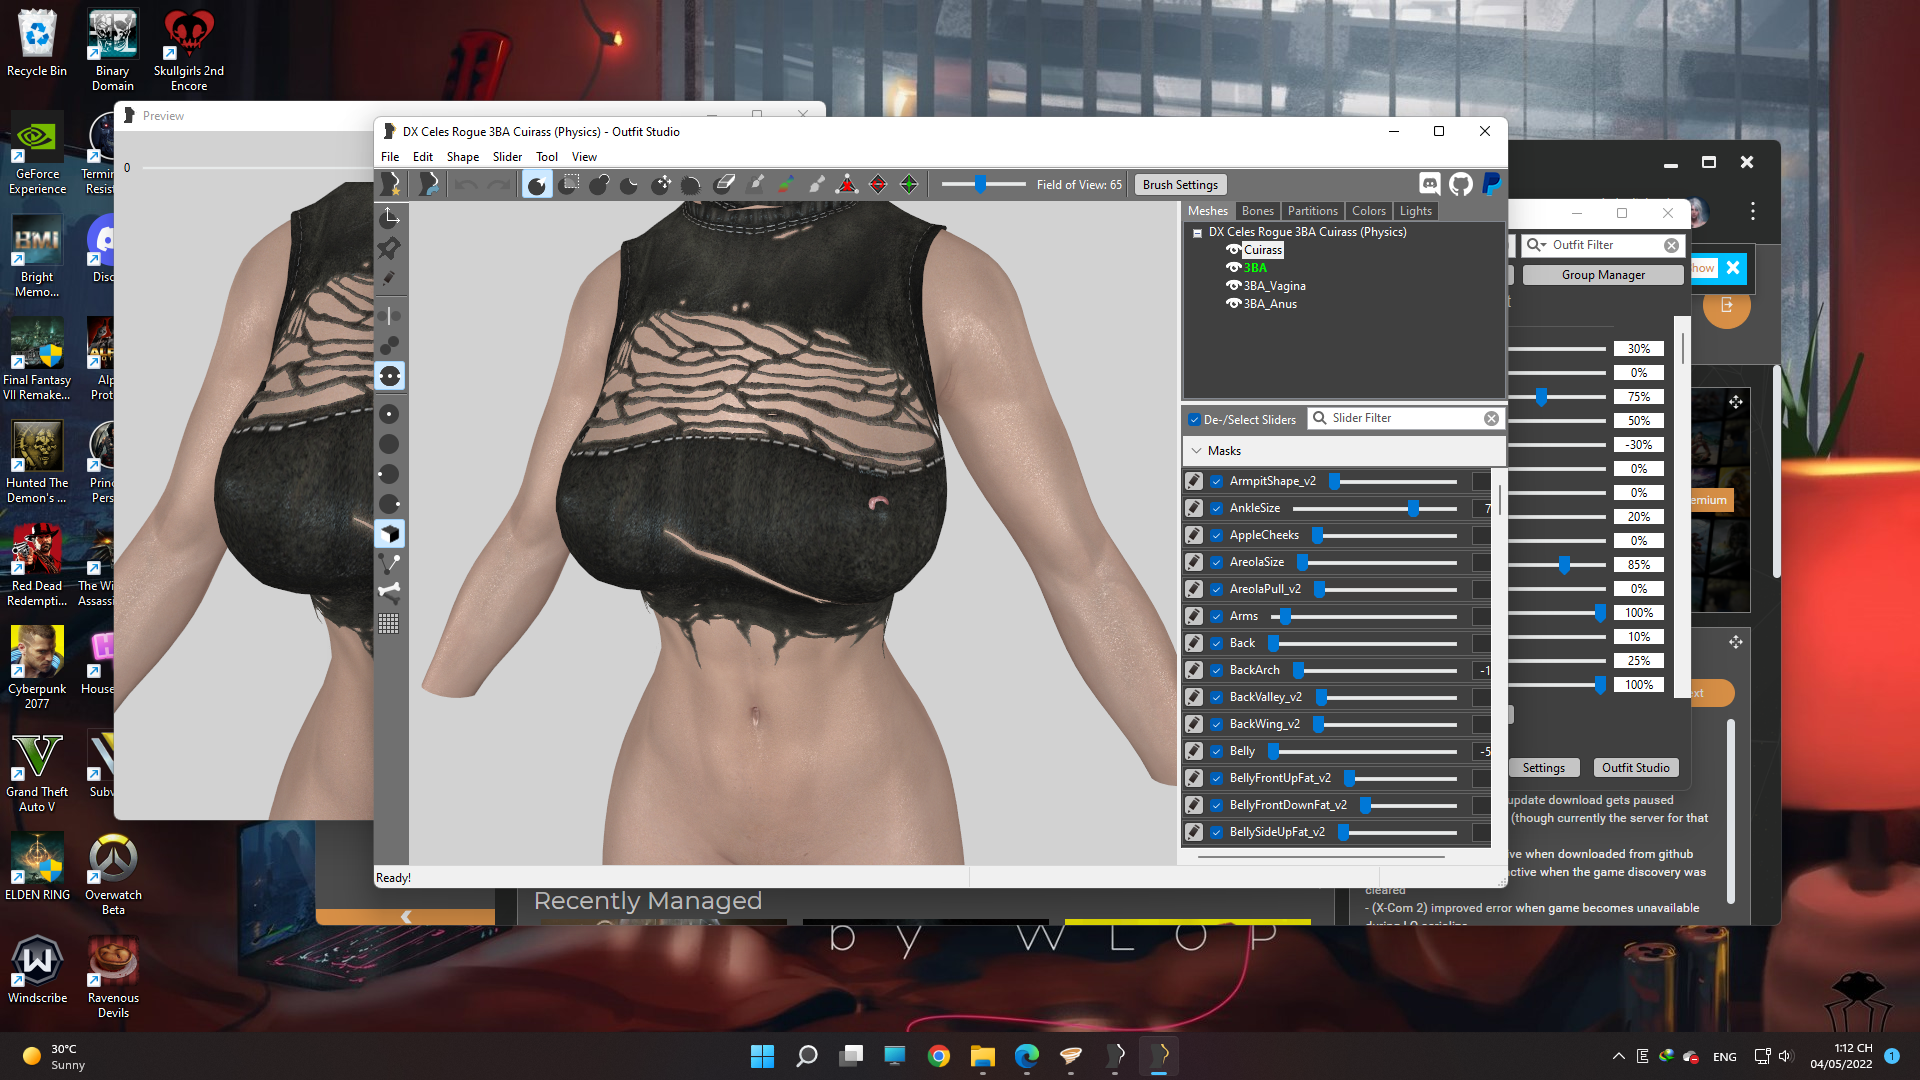Toggle visibility of 3BA mesh
The image size is (1920, 1080).
pos(1234,268)
